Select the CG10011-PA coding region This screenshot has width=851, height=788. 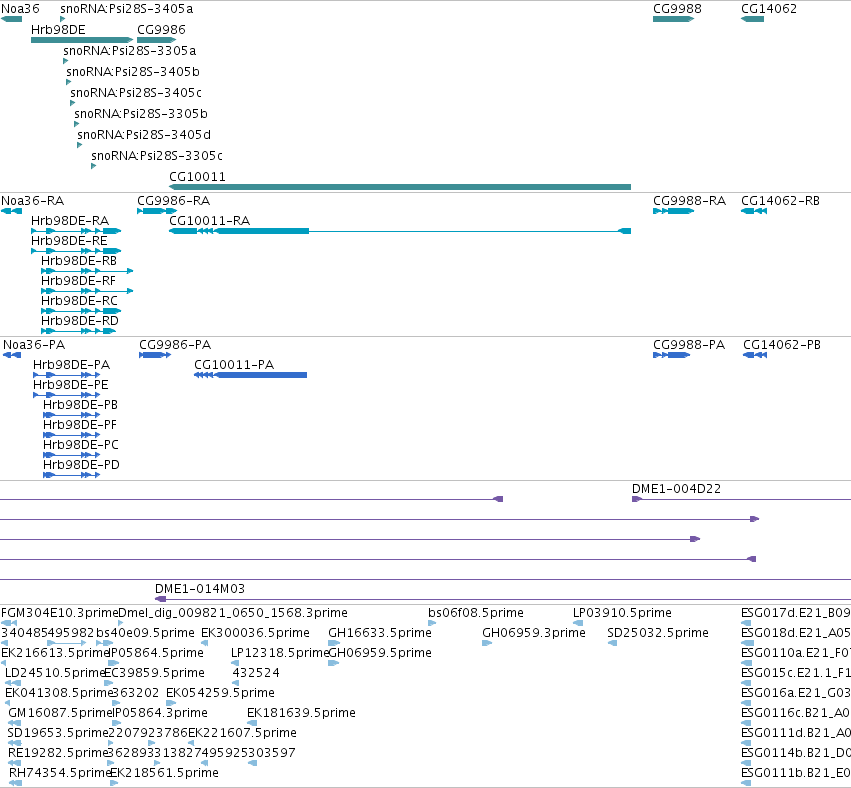(x=251, y=375)
